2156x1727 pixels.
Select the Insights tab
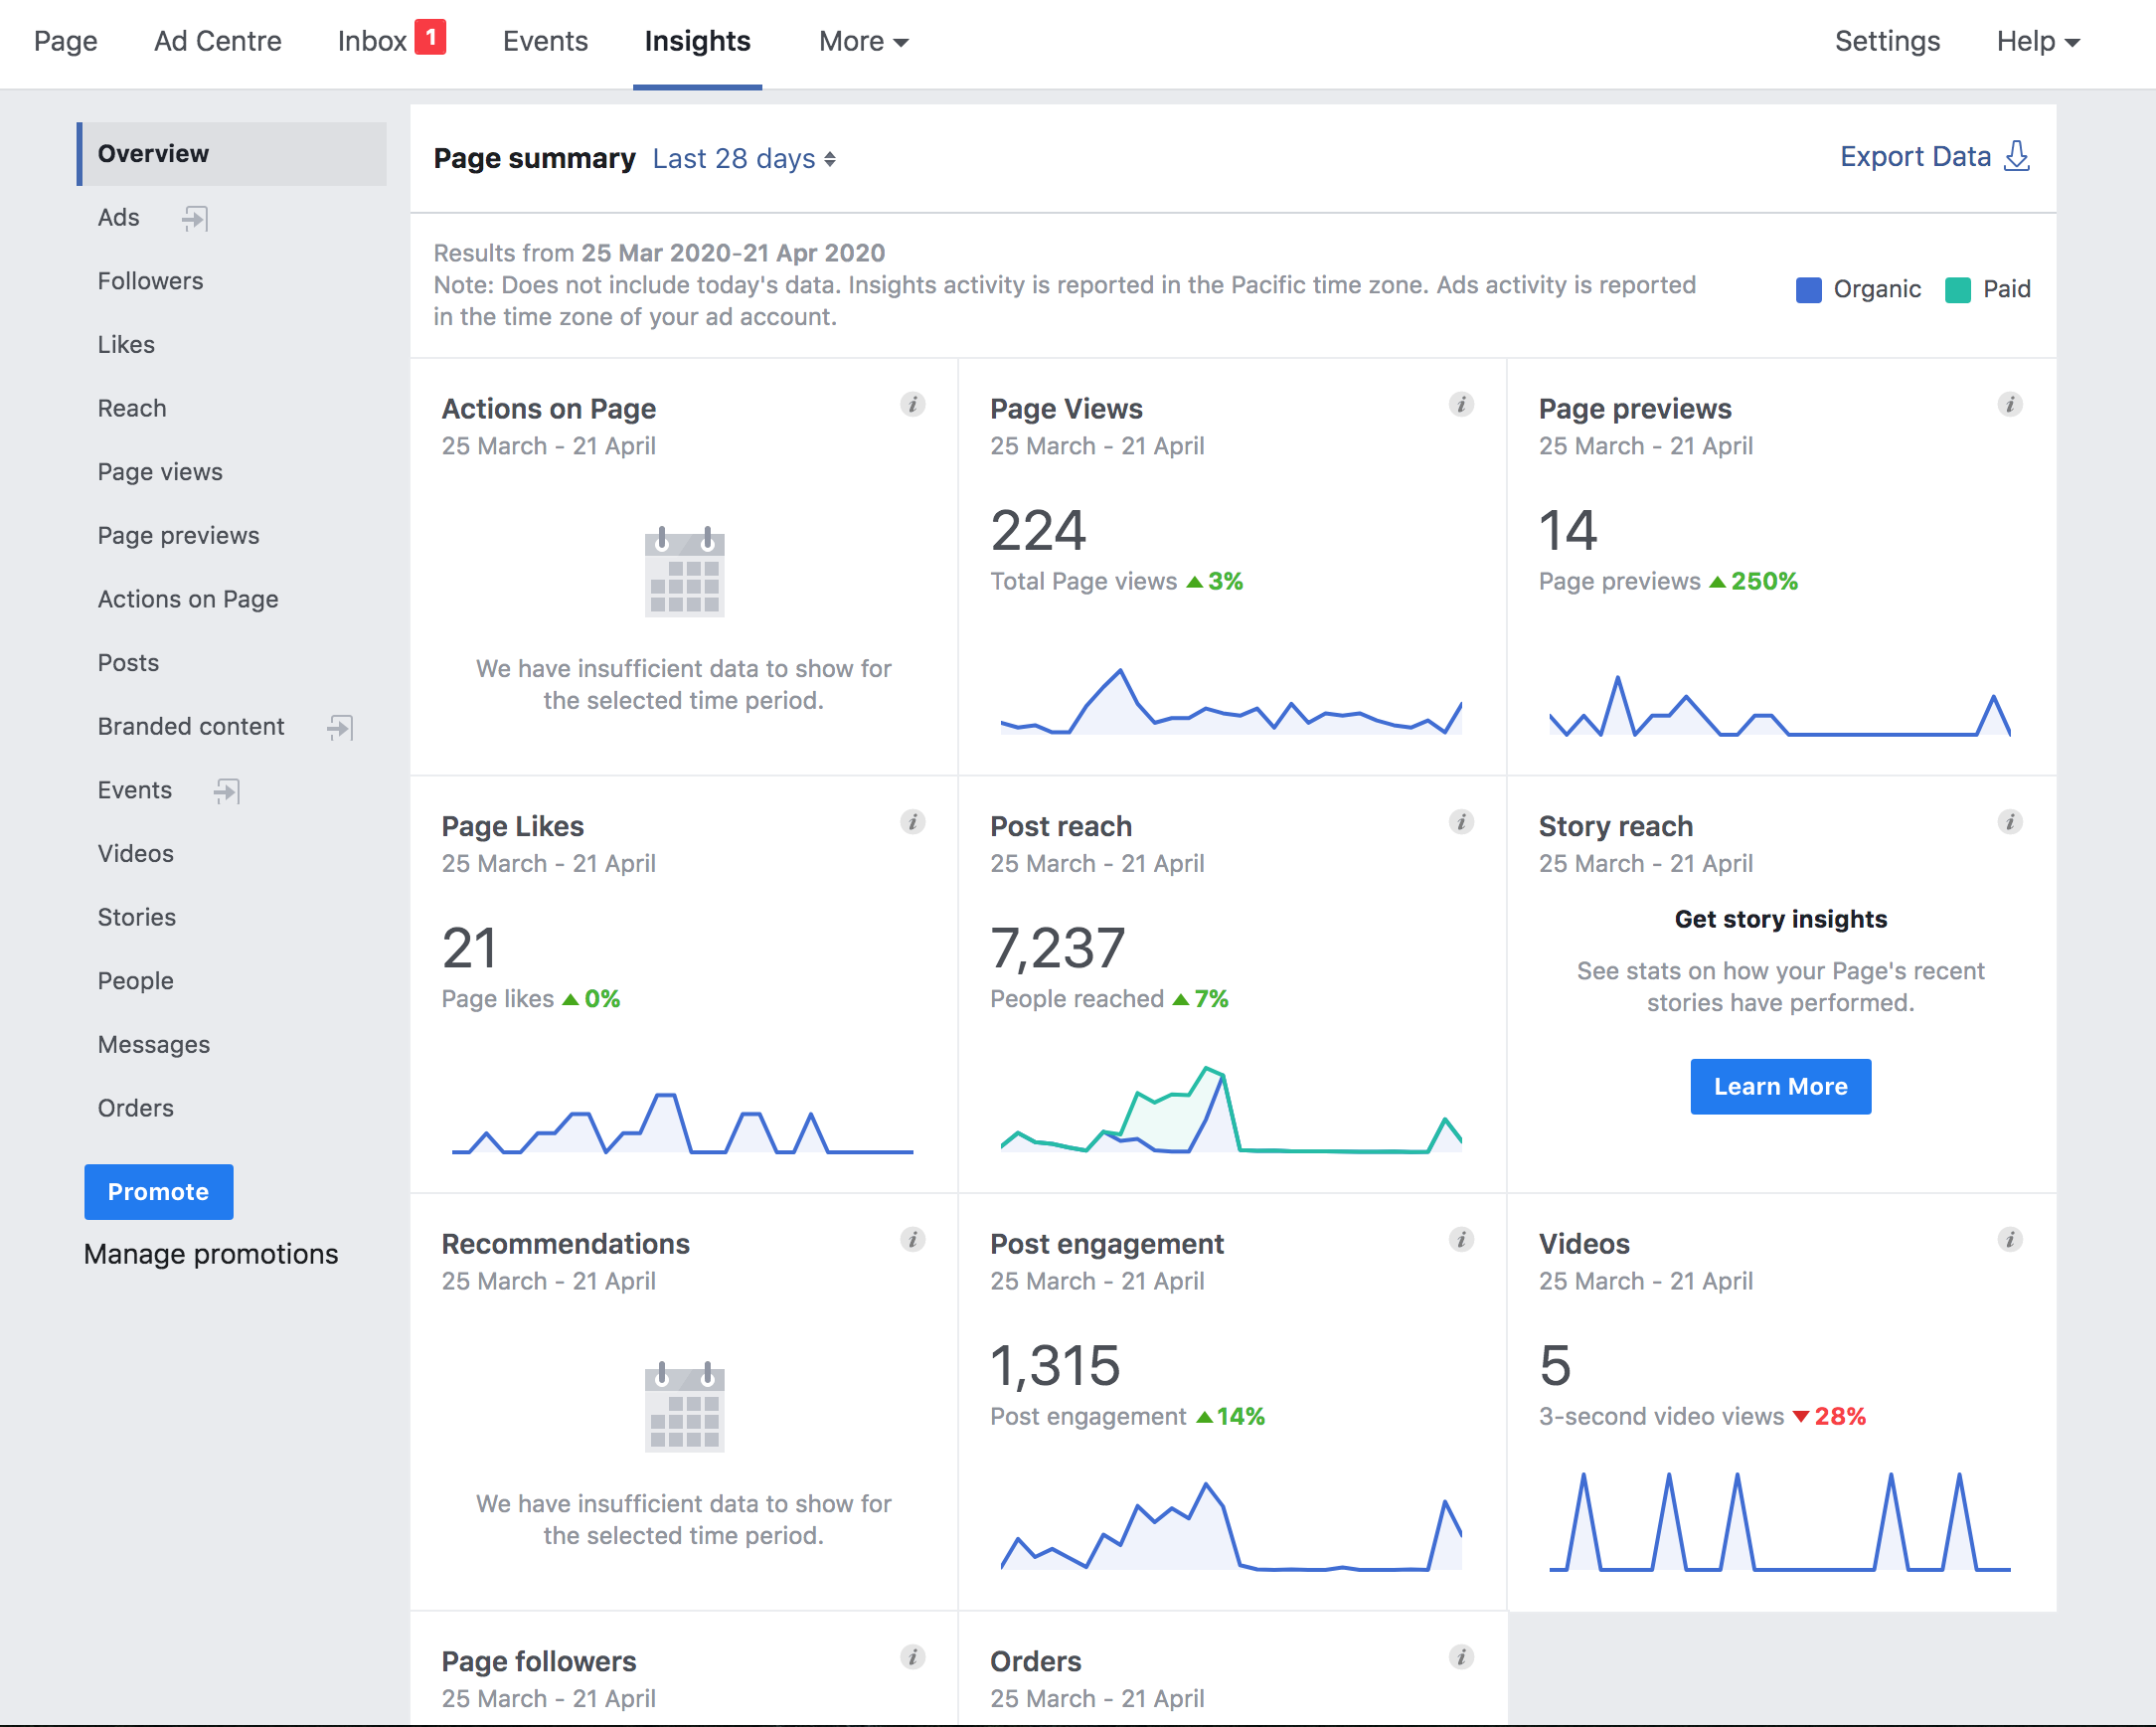[x=697, y=41]
